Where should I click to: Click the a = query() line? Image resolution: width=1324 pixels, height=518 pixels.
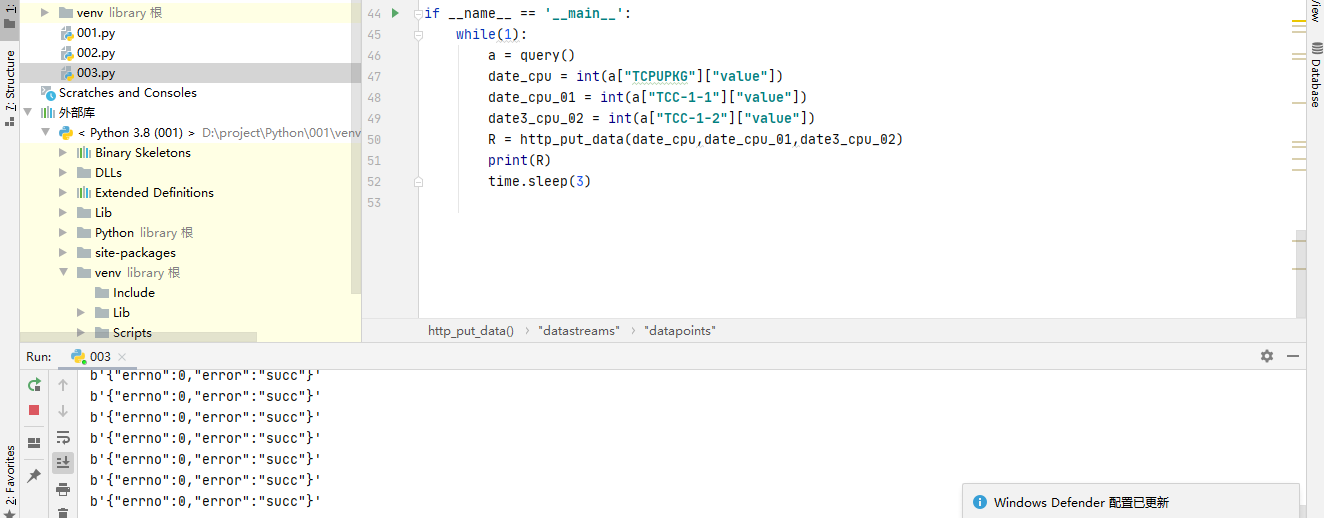click(x=531, y=55)
